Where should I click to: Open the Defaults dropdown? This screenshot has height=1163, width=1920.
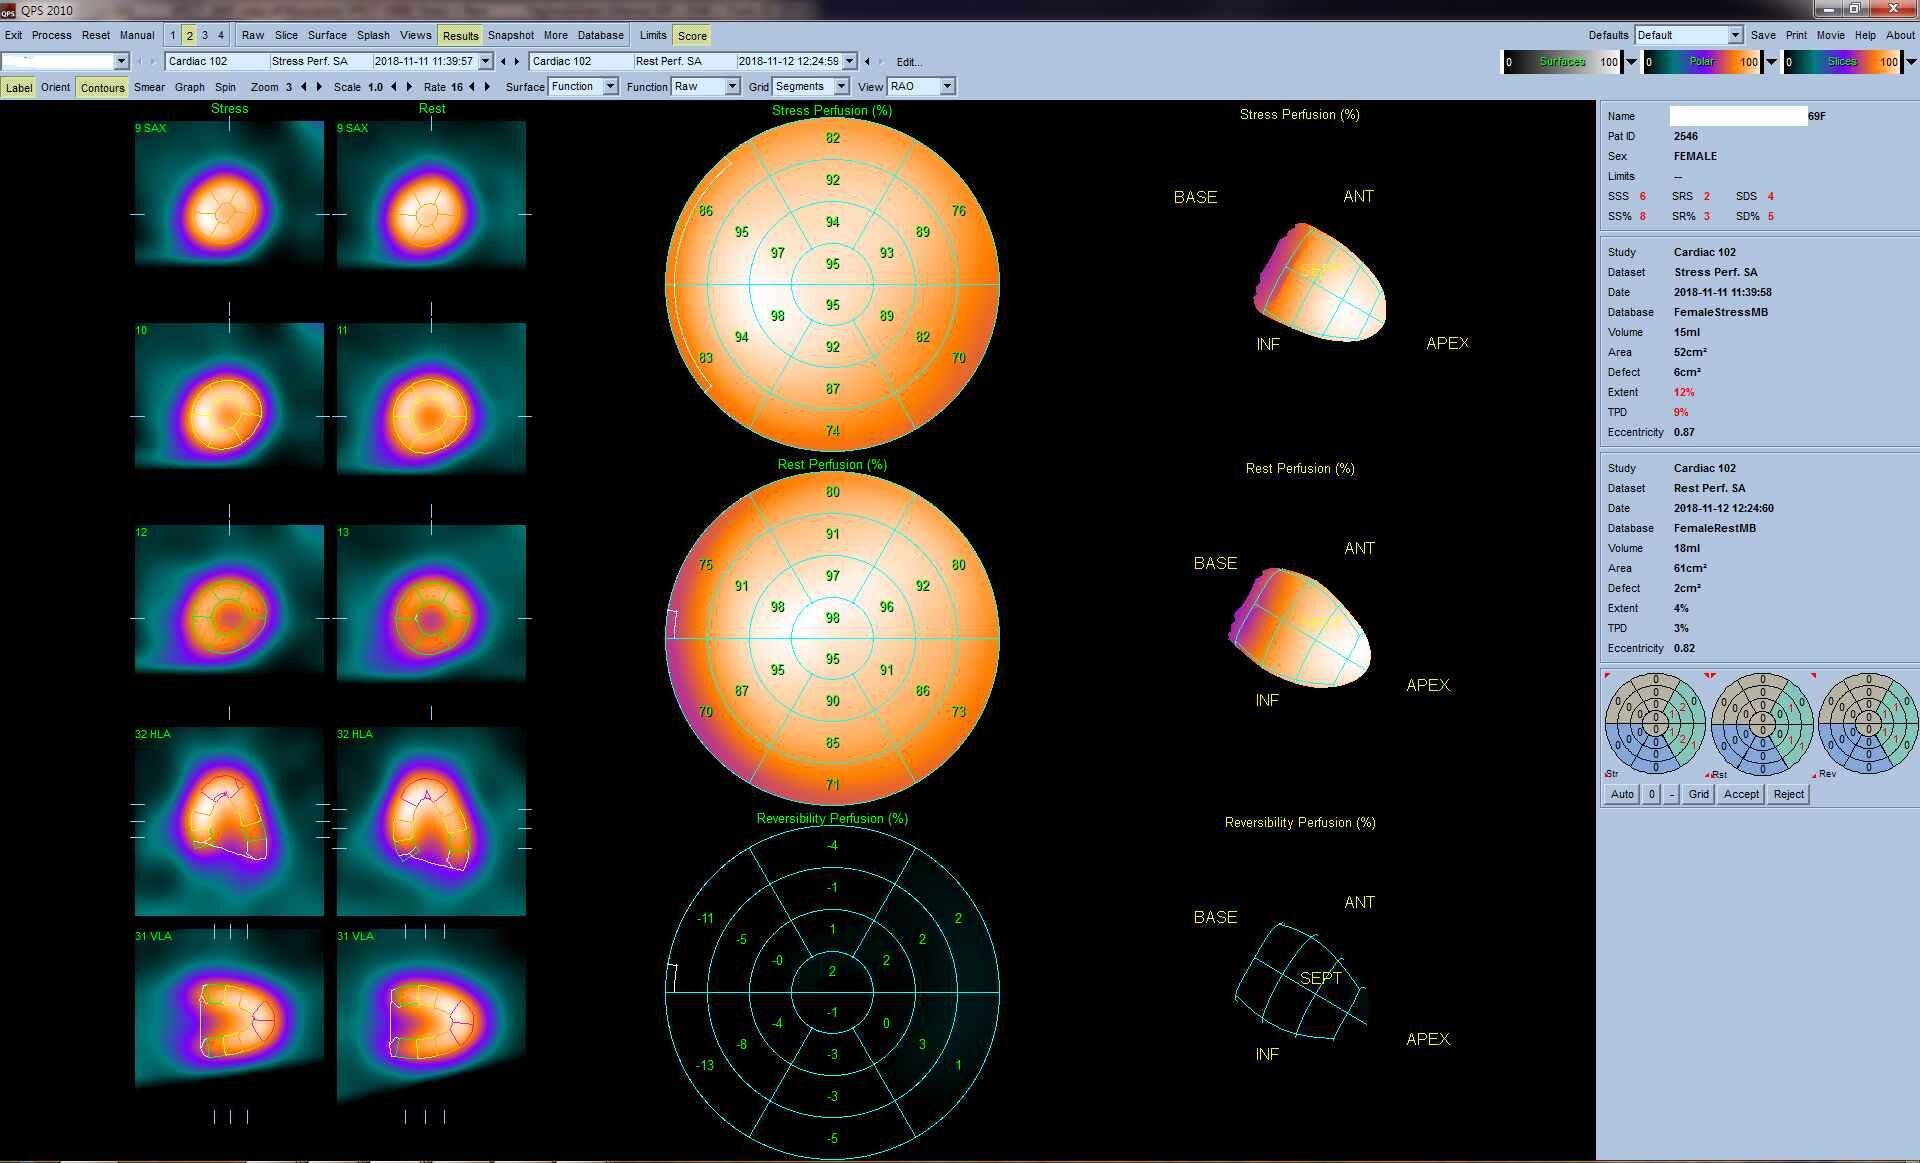[1689, 35]
